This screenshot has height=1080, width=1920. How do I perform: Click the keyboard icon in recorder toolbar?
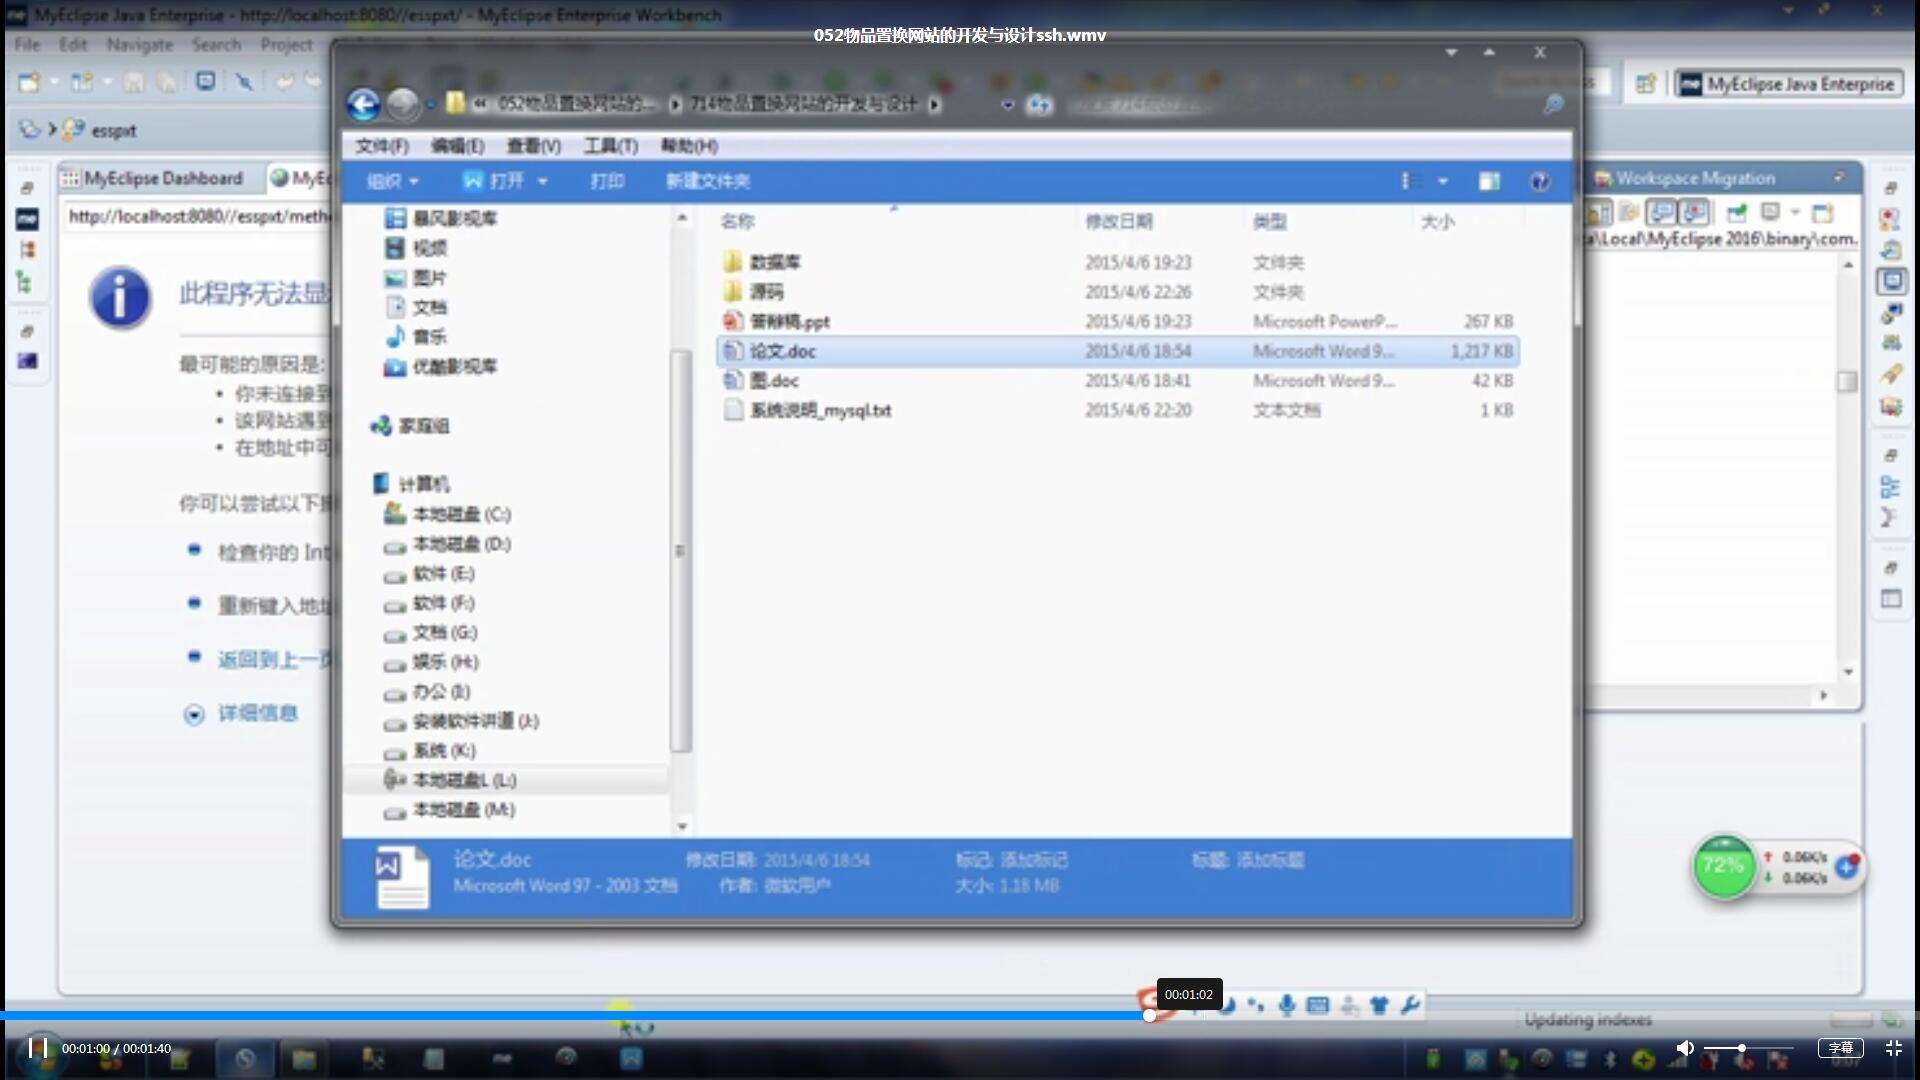coord(1318,1005)
